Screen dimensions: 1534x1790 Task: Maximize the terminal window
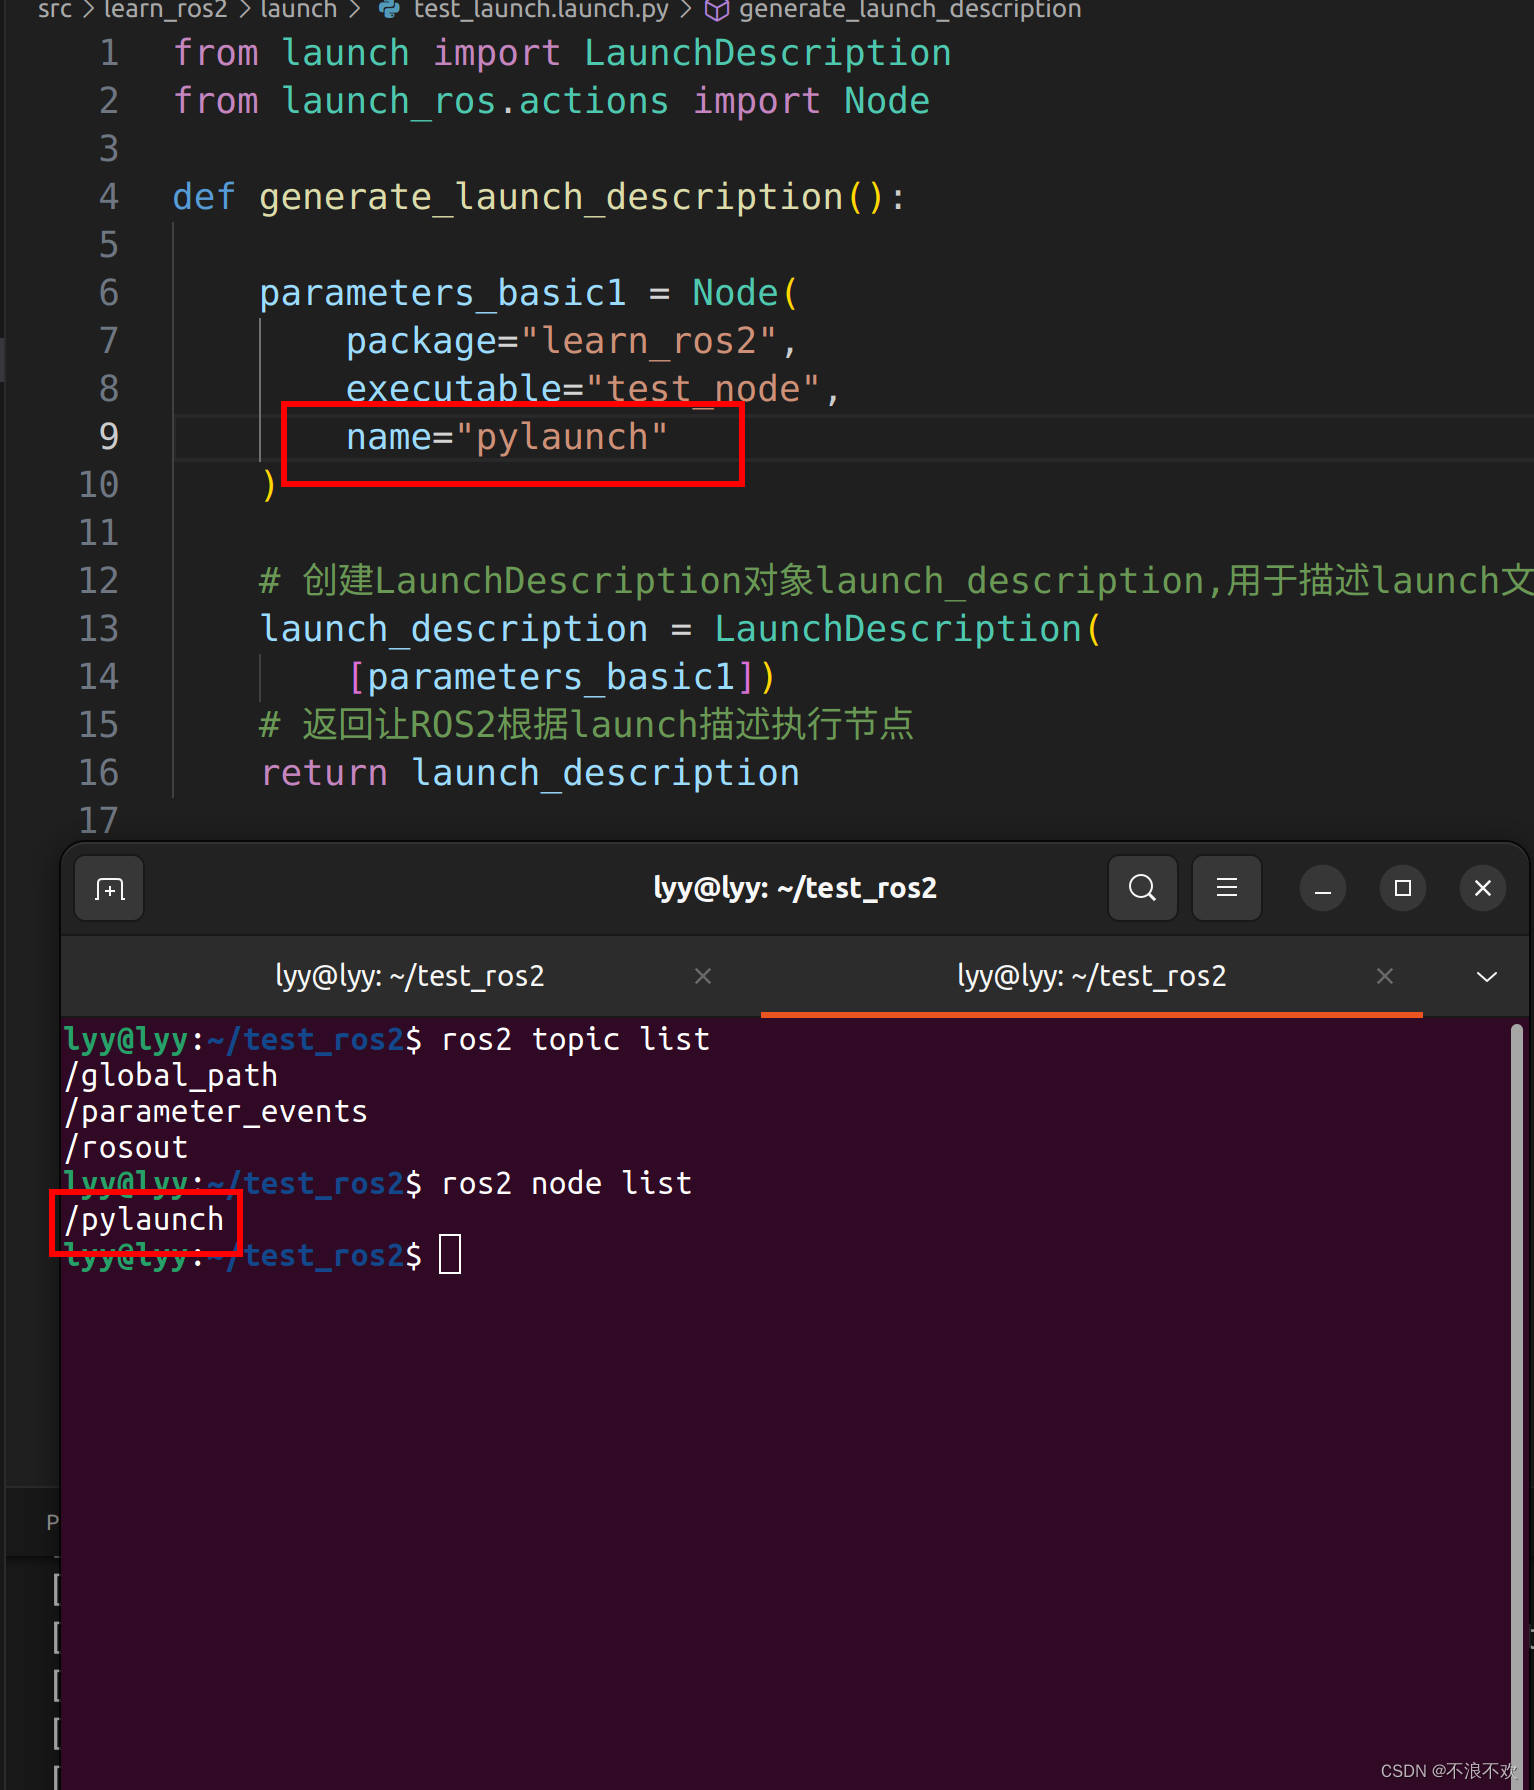tap(1403, 888)
